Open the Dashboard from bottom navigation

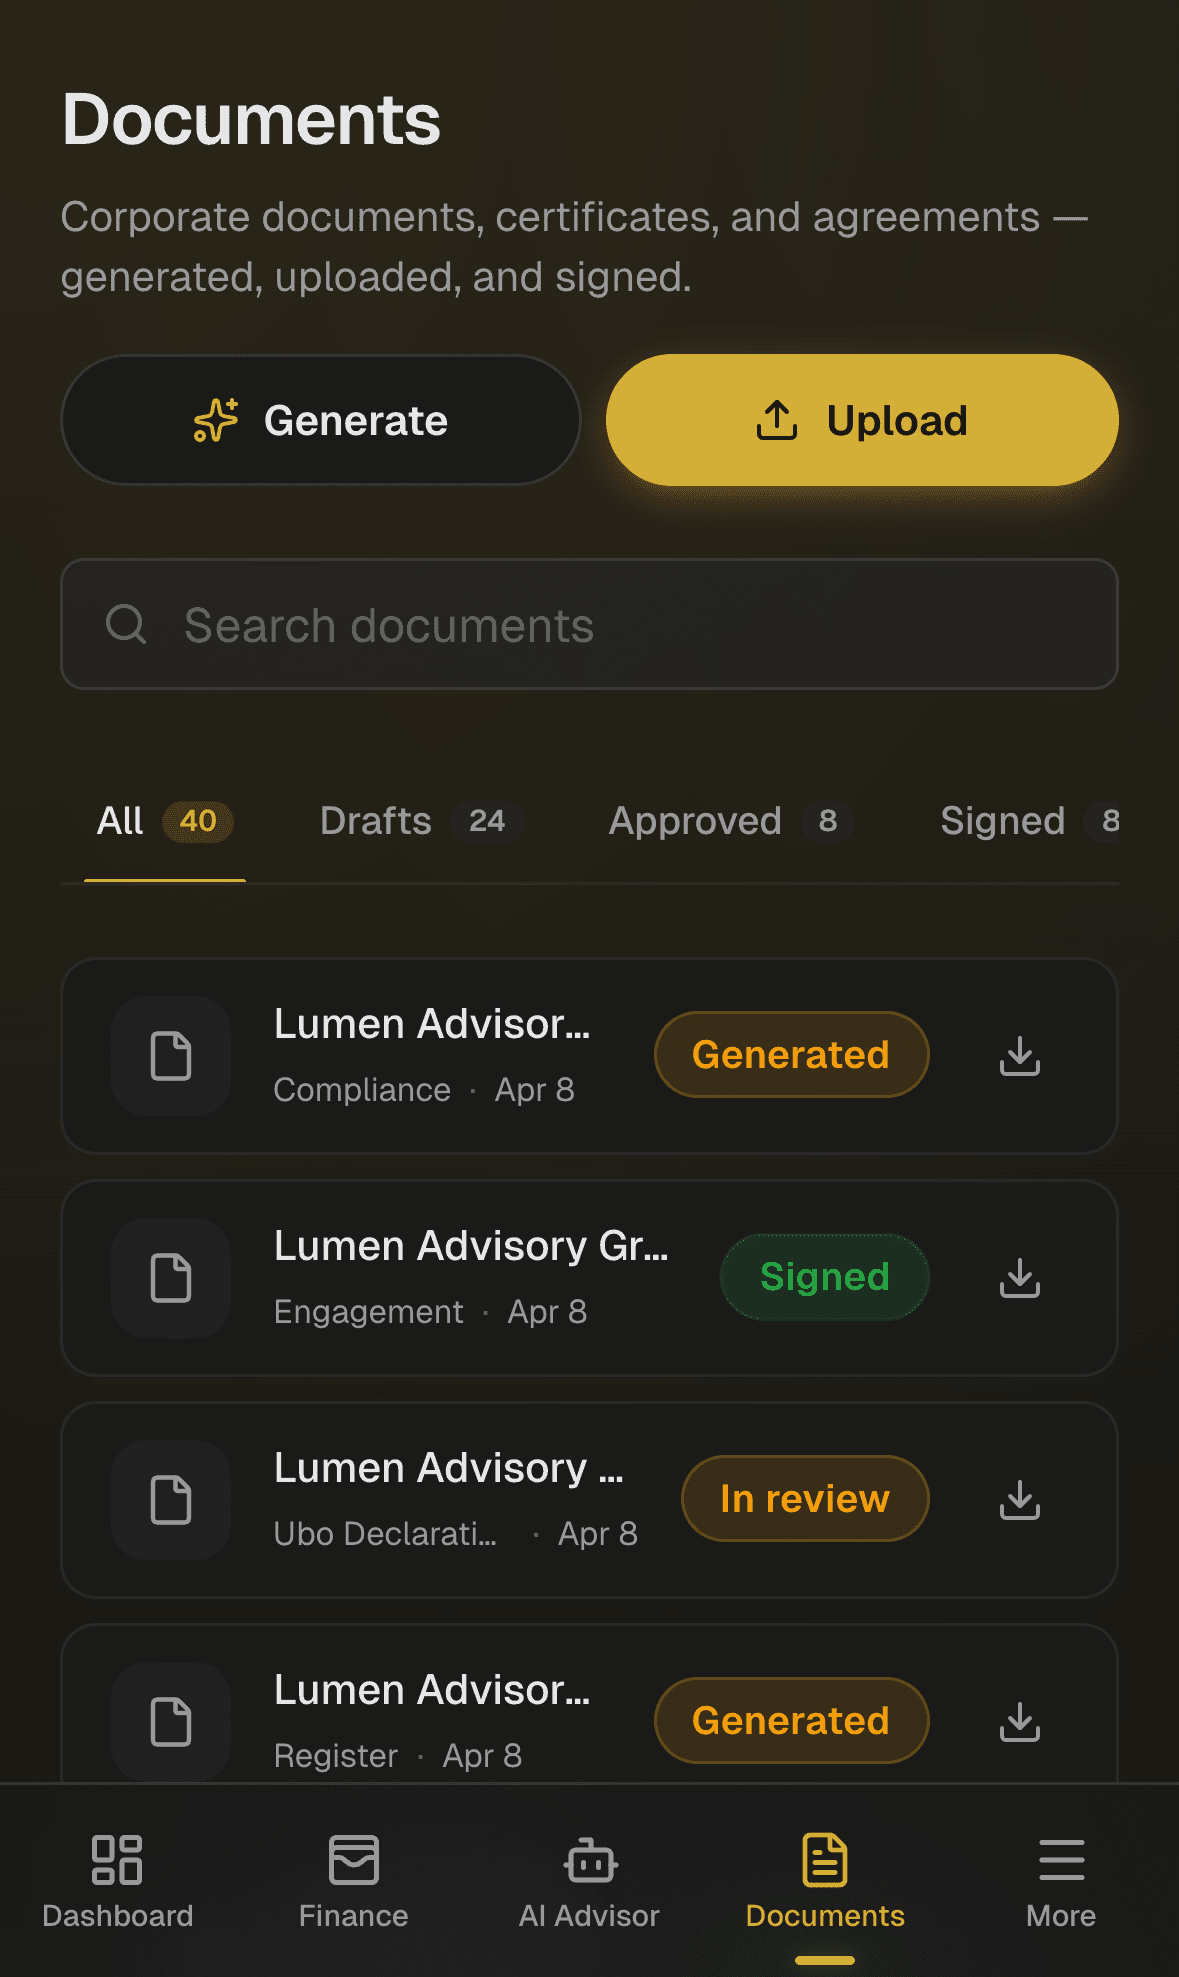(118, 1881)
